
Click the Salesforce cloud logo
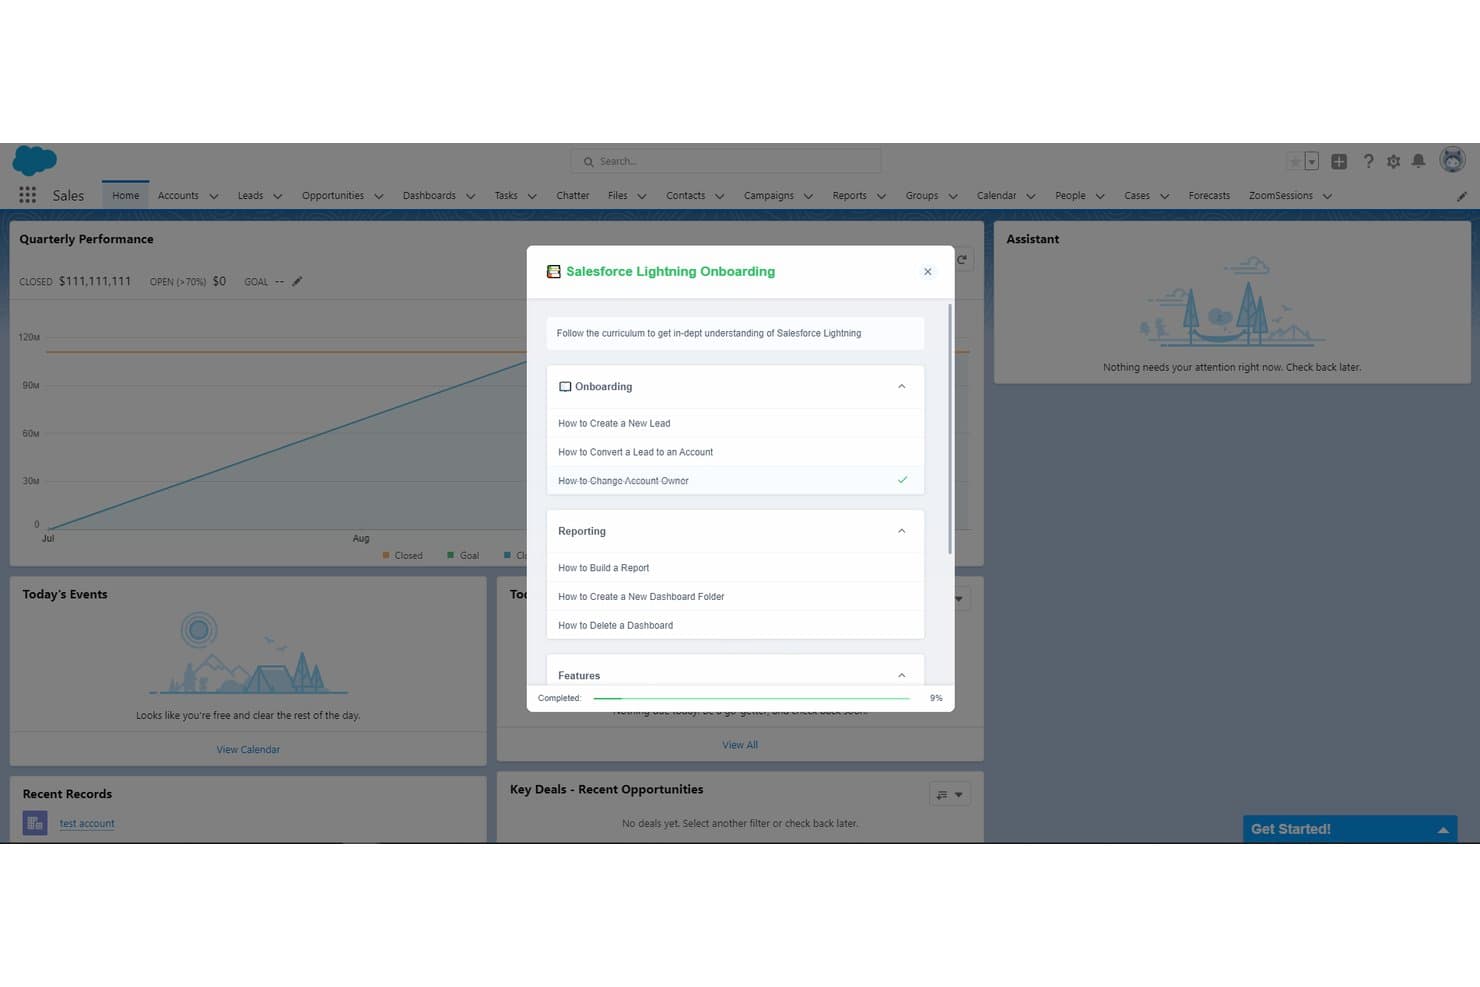click(x=35, y=160)
